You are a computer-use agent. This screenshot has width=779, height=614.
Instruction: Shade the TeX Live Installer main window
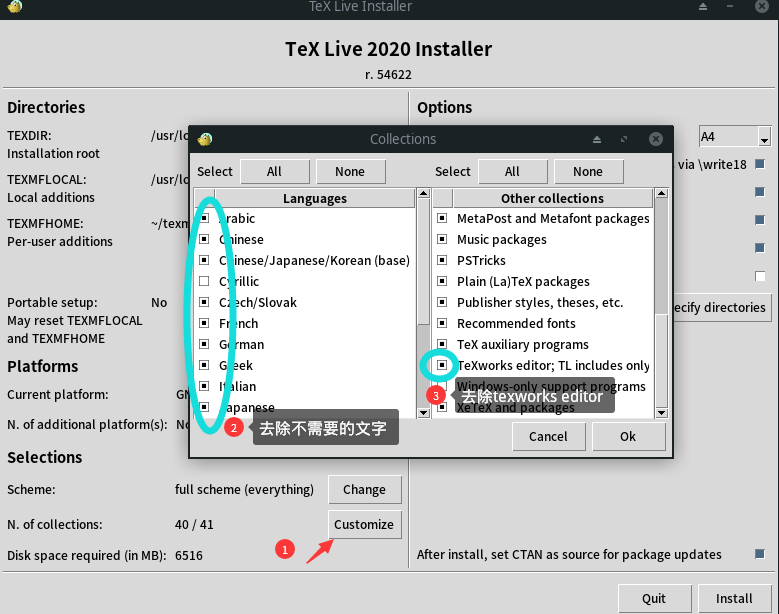pyautogui.click(x=702, y=6)
